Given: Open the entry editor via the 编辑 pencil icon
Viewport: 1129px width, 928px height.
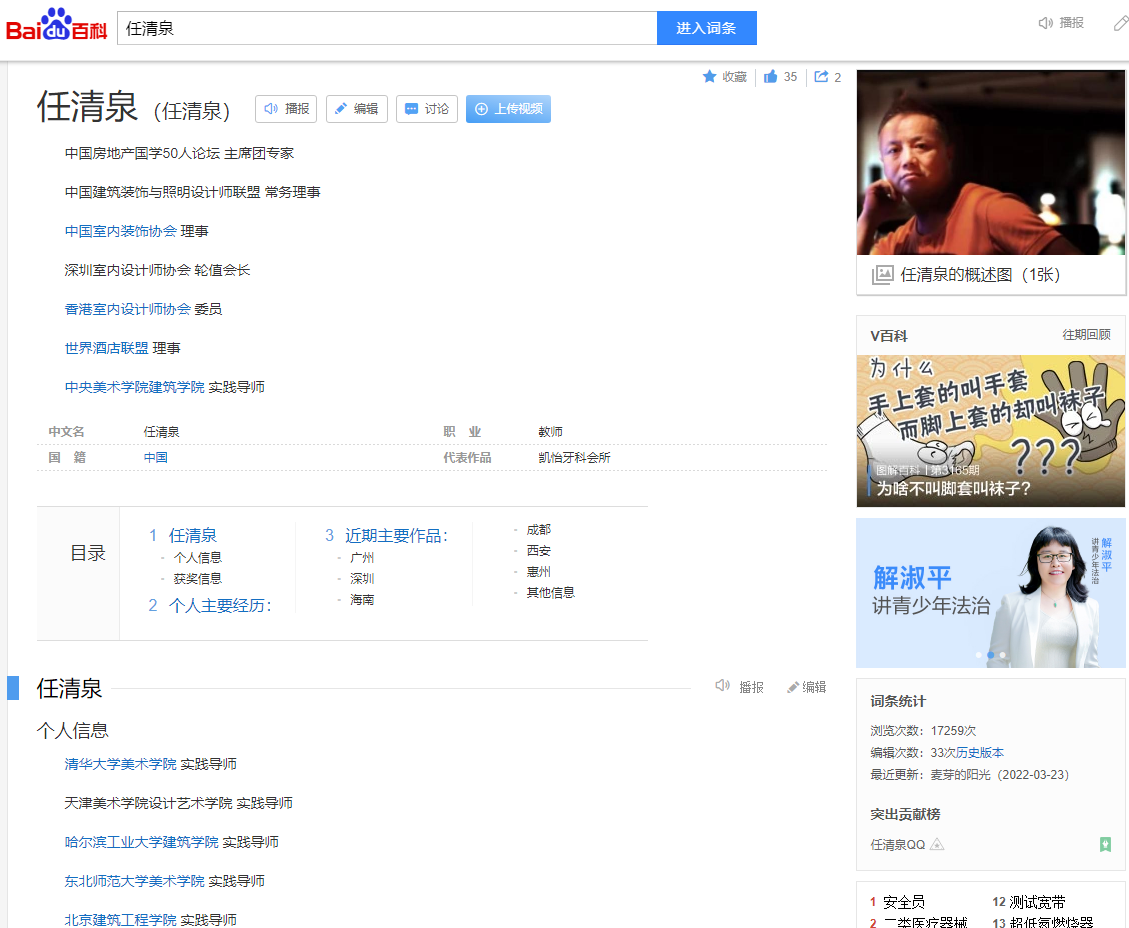Looking at the screenshot, I should (341, 109).
